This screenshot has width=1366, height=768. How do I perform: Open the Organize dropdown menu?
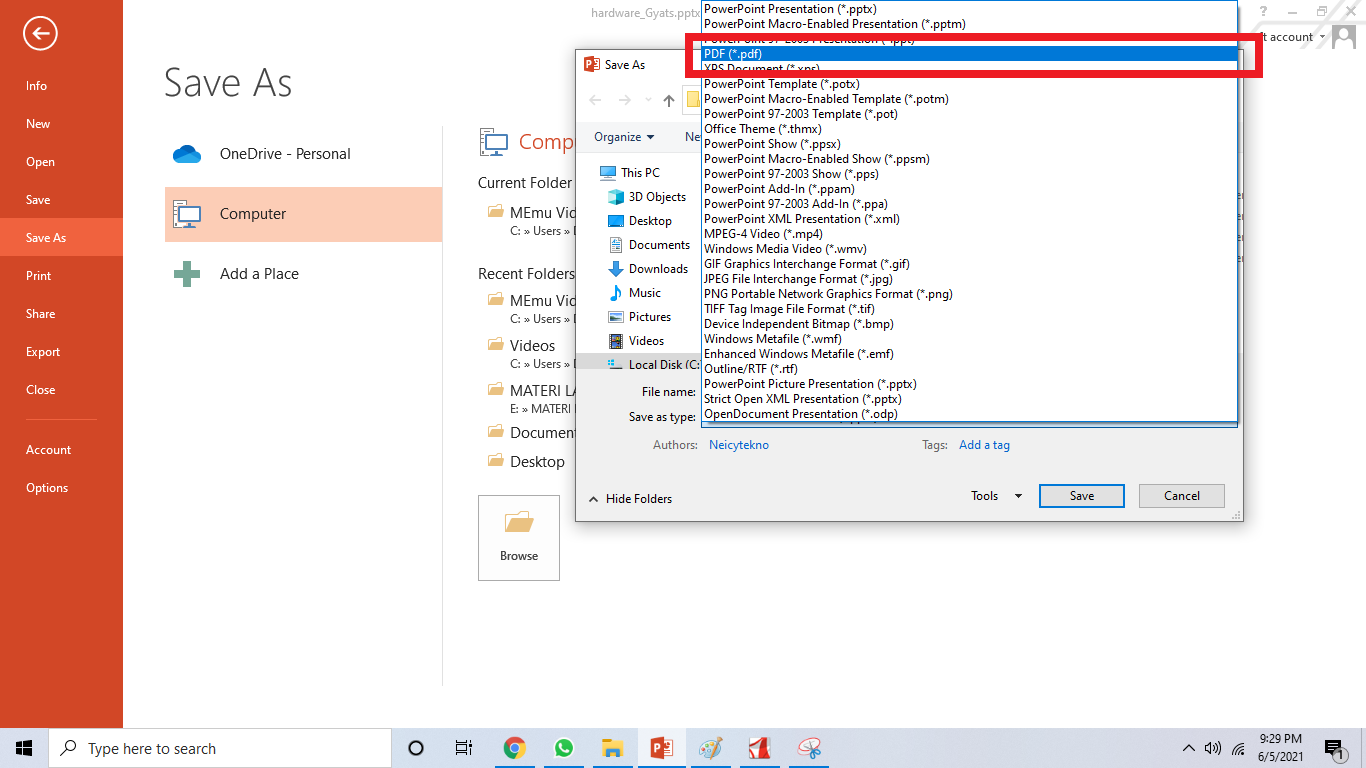click(624, 137)
